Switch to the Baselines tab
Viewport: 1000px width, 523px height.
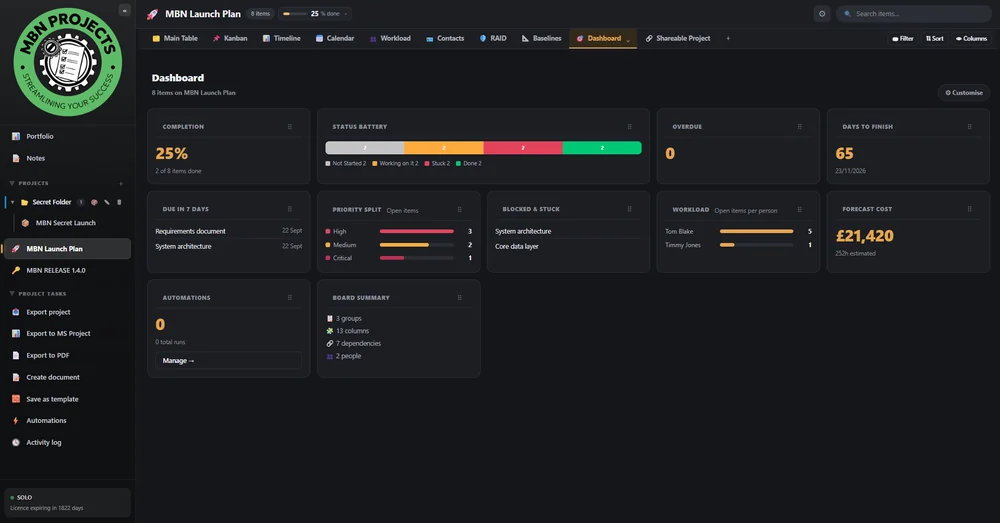click(541, 38)
